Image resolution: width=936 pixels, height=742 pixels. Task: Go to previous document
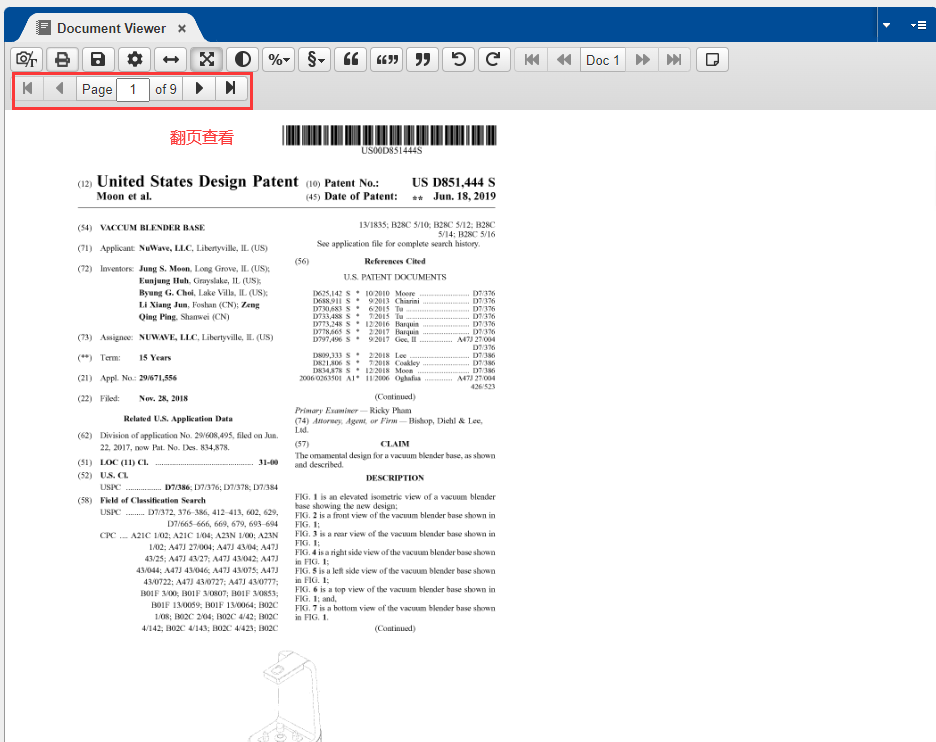564,60
